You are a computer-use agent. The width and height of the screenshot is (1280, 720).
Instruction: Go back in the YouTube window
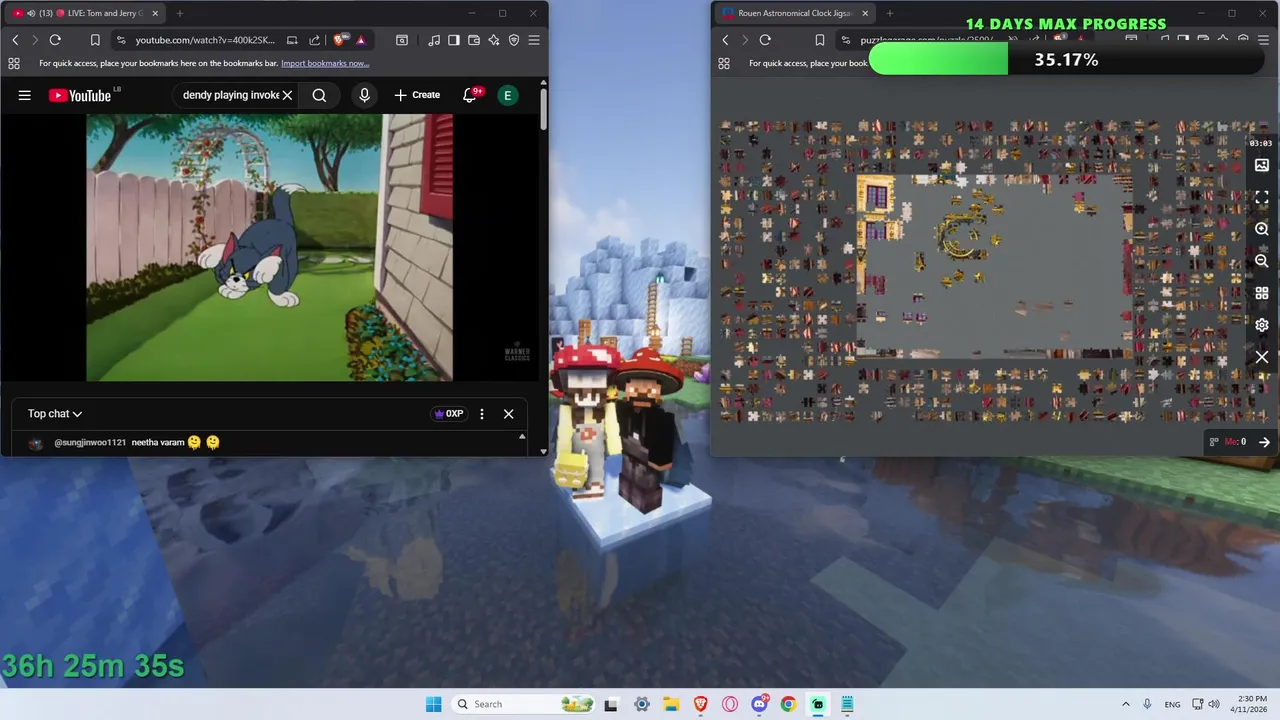click(15, 40)
